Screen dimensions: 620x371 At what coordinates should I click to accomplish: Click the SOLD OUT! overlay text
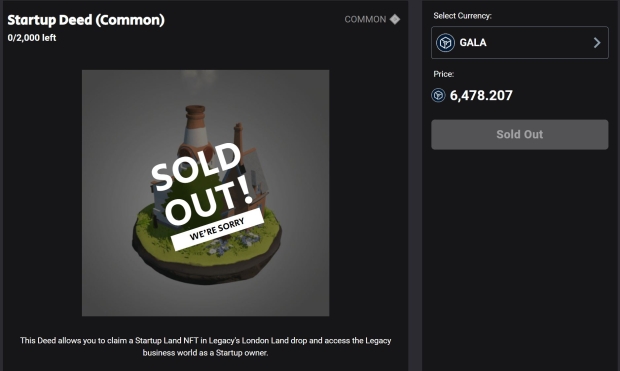(x=202, y=183)
